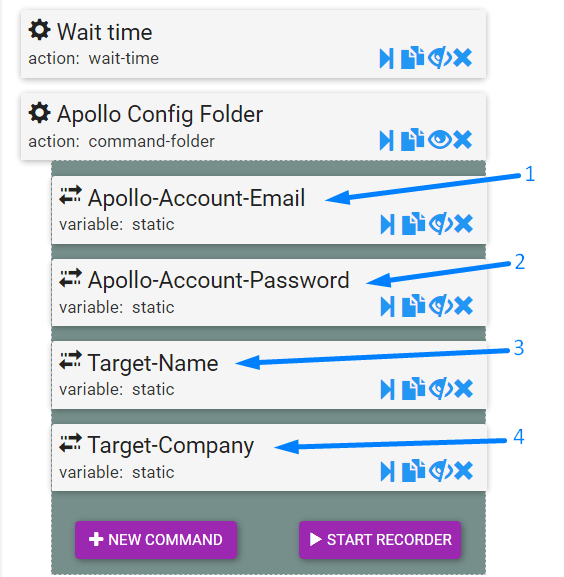
Task: Open the Apollo Config Folder gear settings
Action: [39, 113]
